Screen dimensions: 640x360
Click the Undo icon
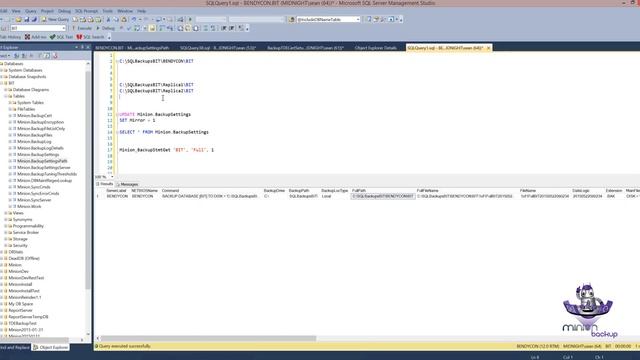[x=133, y=19]
